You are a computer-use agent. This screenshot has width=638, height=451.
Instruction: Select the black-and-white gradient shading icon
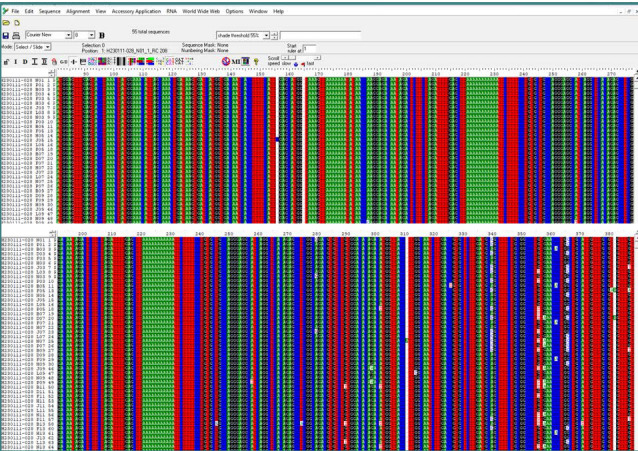(x=121, y=61)
